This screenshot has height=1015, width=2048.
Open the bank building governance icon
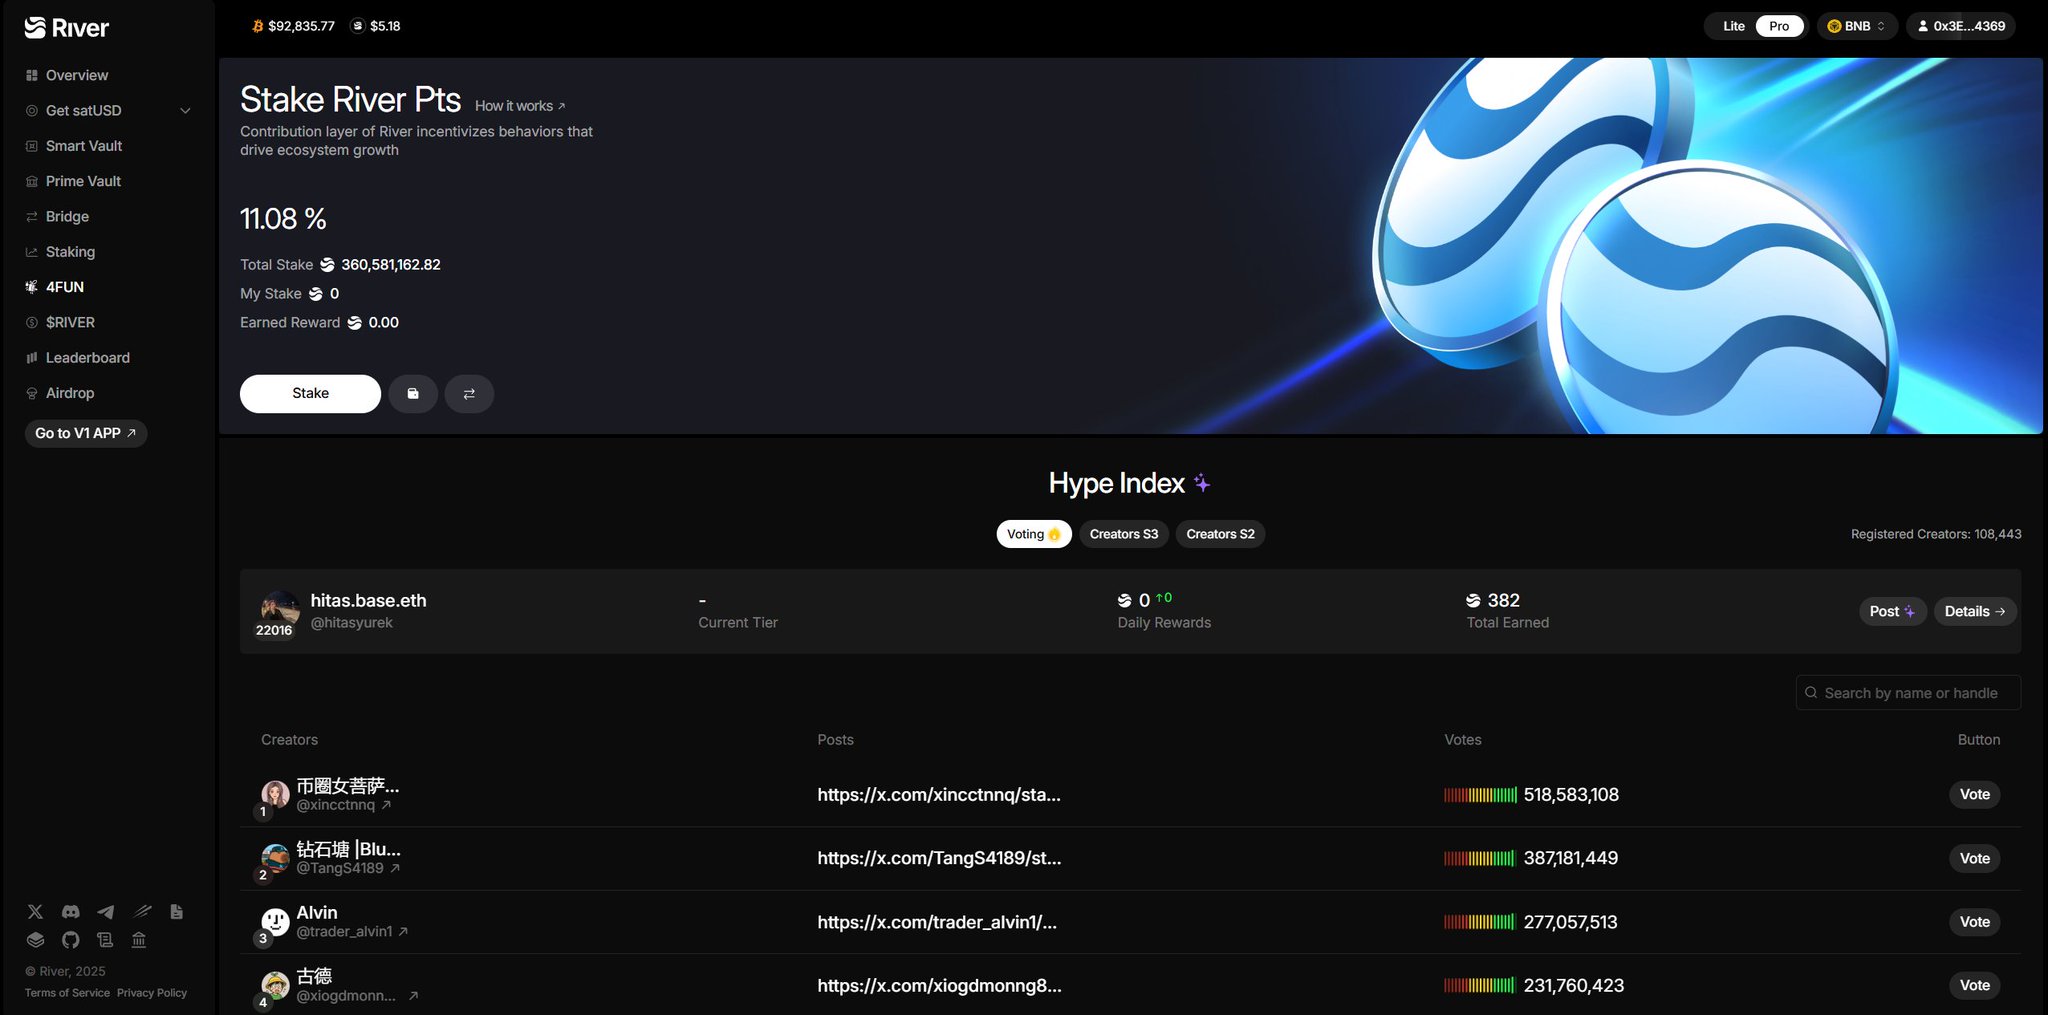pyautogui.click(x=139, y=940)
